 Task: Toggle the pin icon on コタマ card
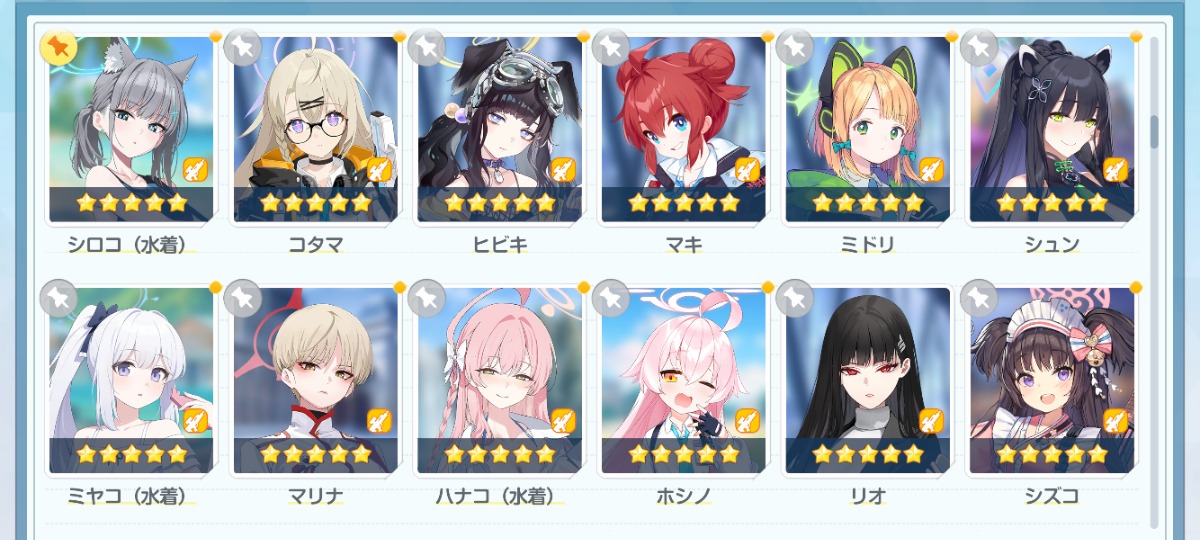[242, 47]
